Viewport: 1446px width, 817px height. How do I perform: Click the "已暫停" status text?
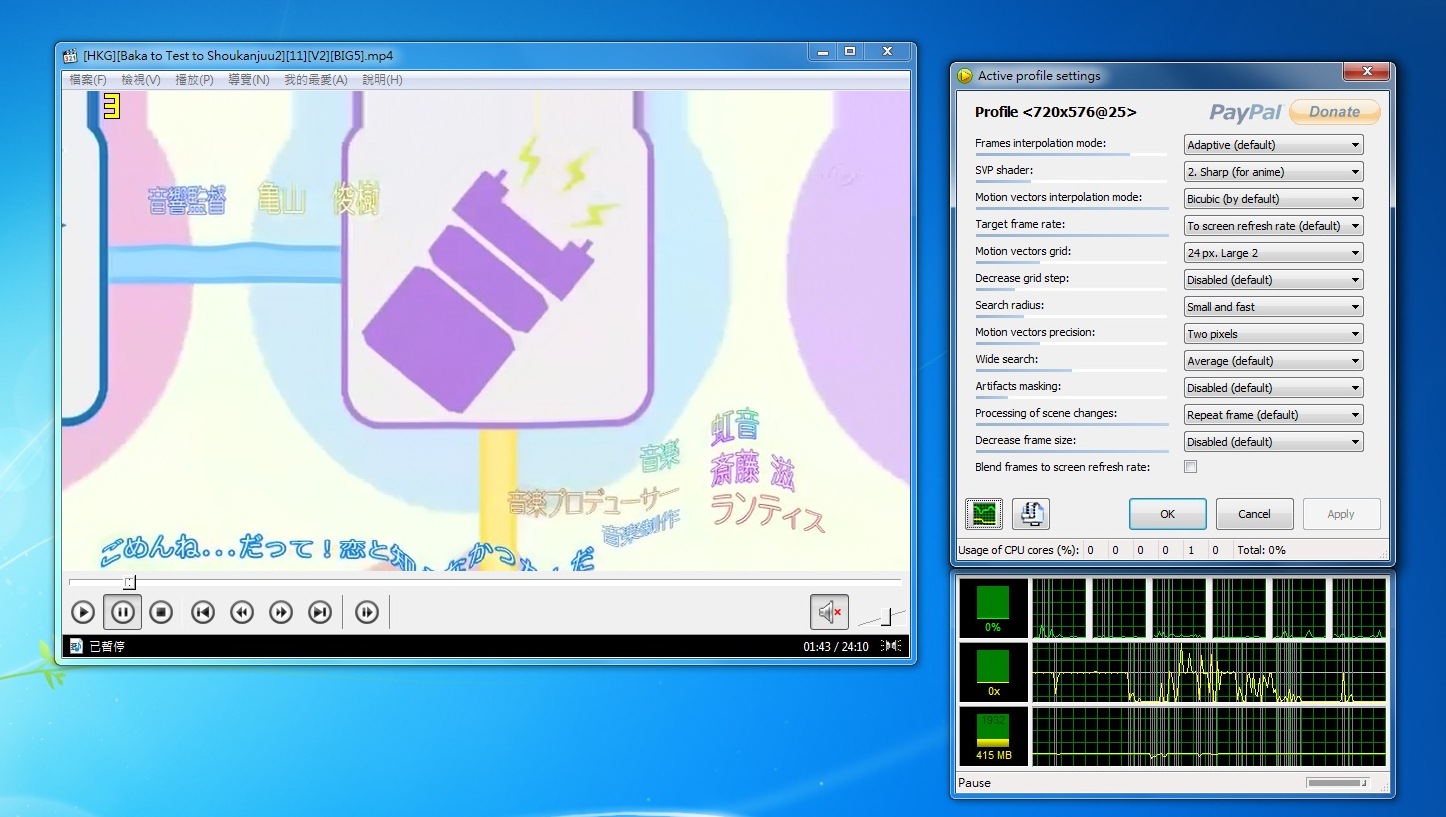coord(107,647)
